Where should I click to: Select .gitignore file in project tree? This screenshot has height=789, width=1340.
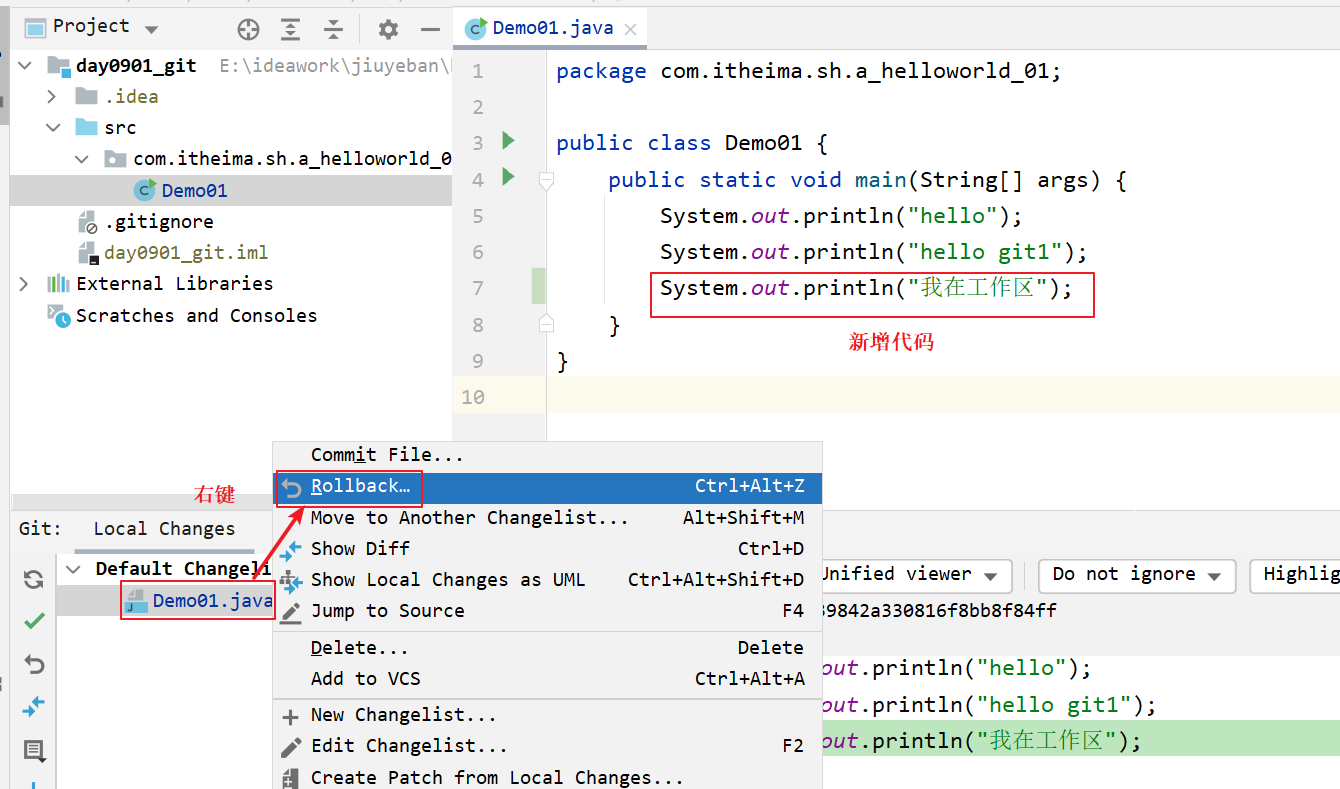tap(159, 222)
